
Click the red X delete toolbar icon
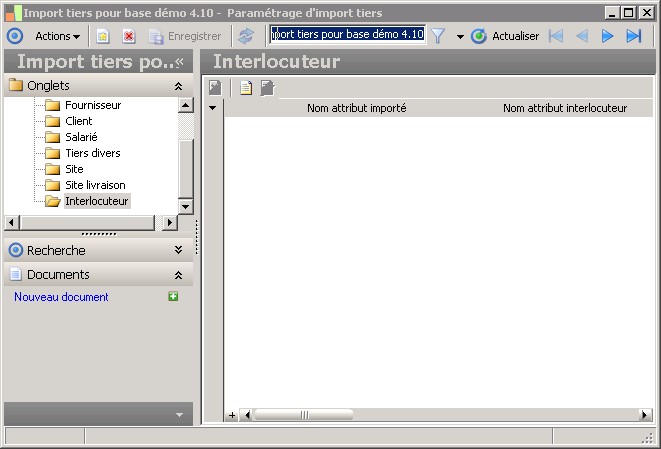129,36
